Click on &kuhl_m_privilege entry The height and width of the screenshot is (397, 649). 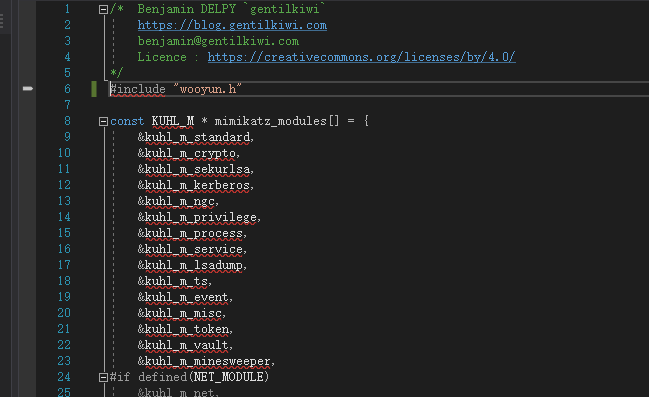click(x=197, y=217)
